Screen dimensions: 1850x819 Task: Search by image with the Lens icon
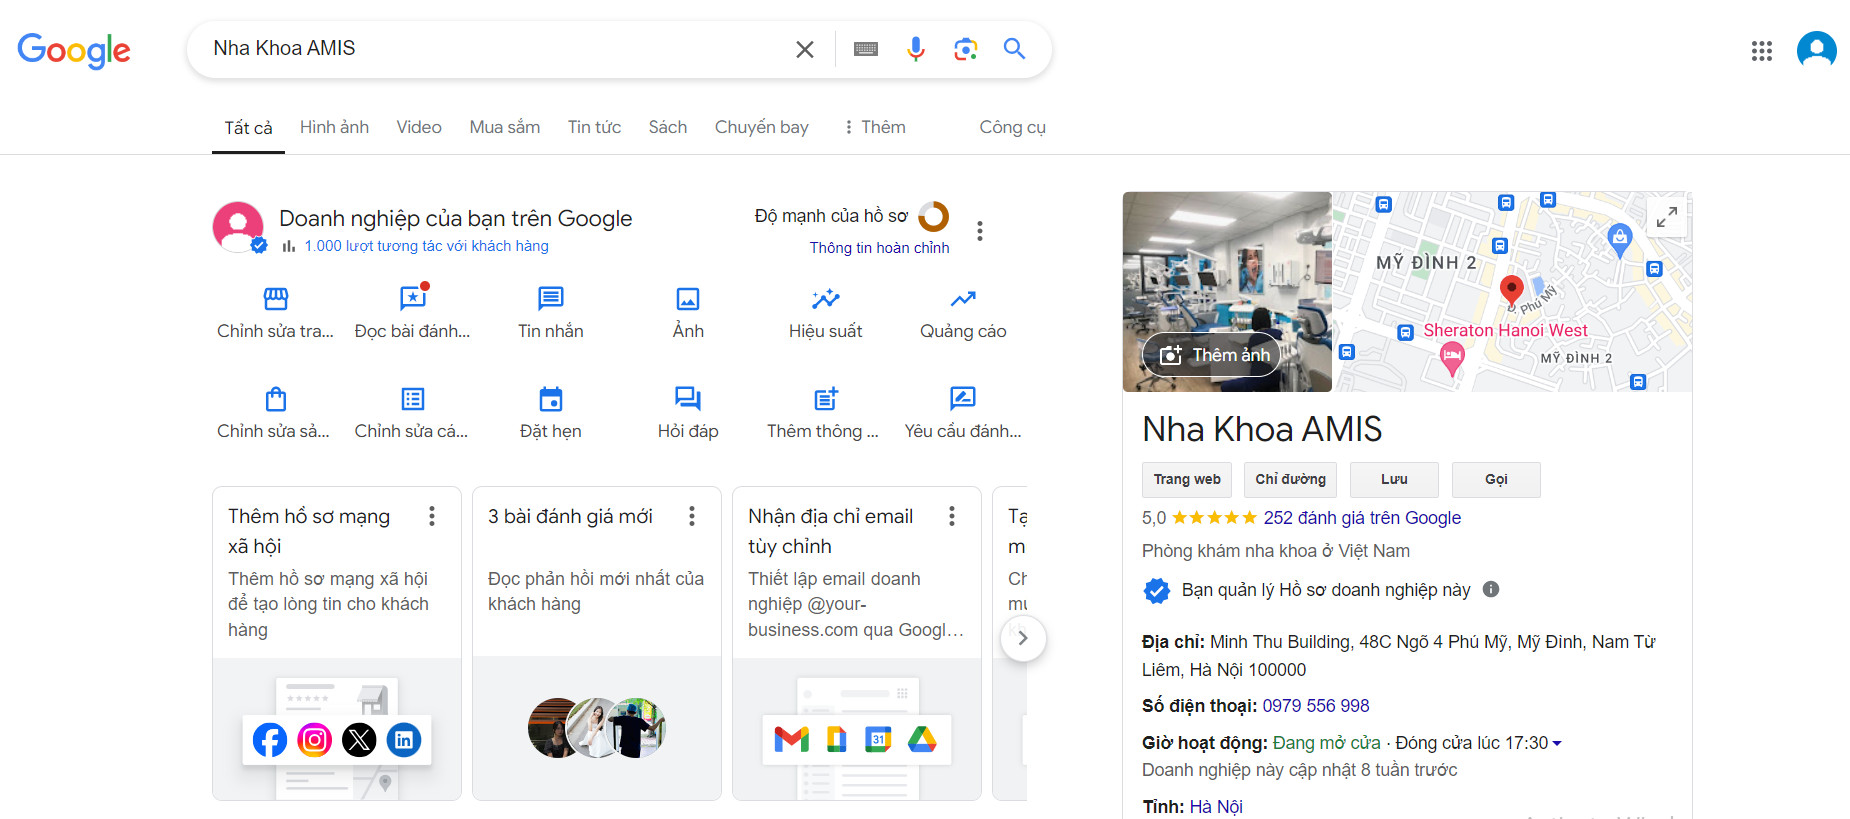pos(965,49)
